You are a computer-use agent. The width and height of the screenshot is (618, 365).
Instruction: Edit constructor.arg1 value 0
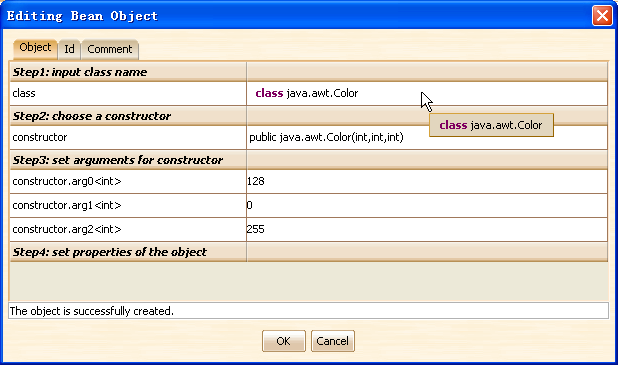pos(427,205)
